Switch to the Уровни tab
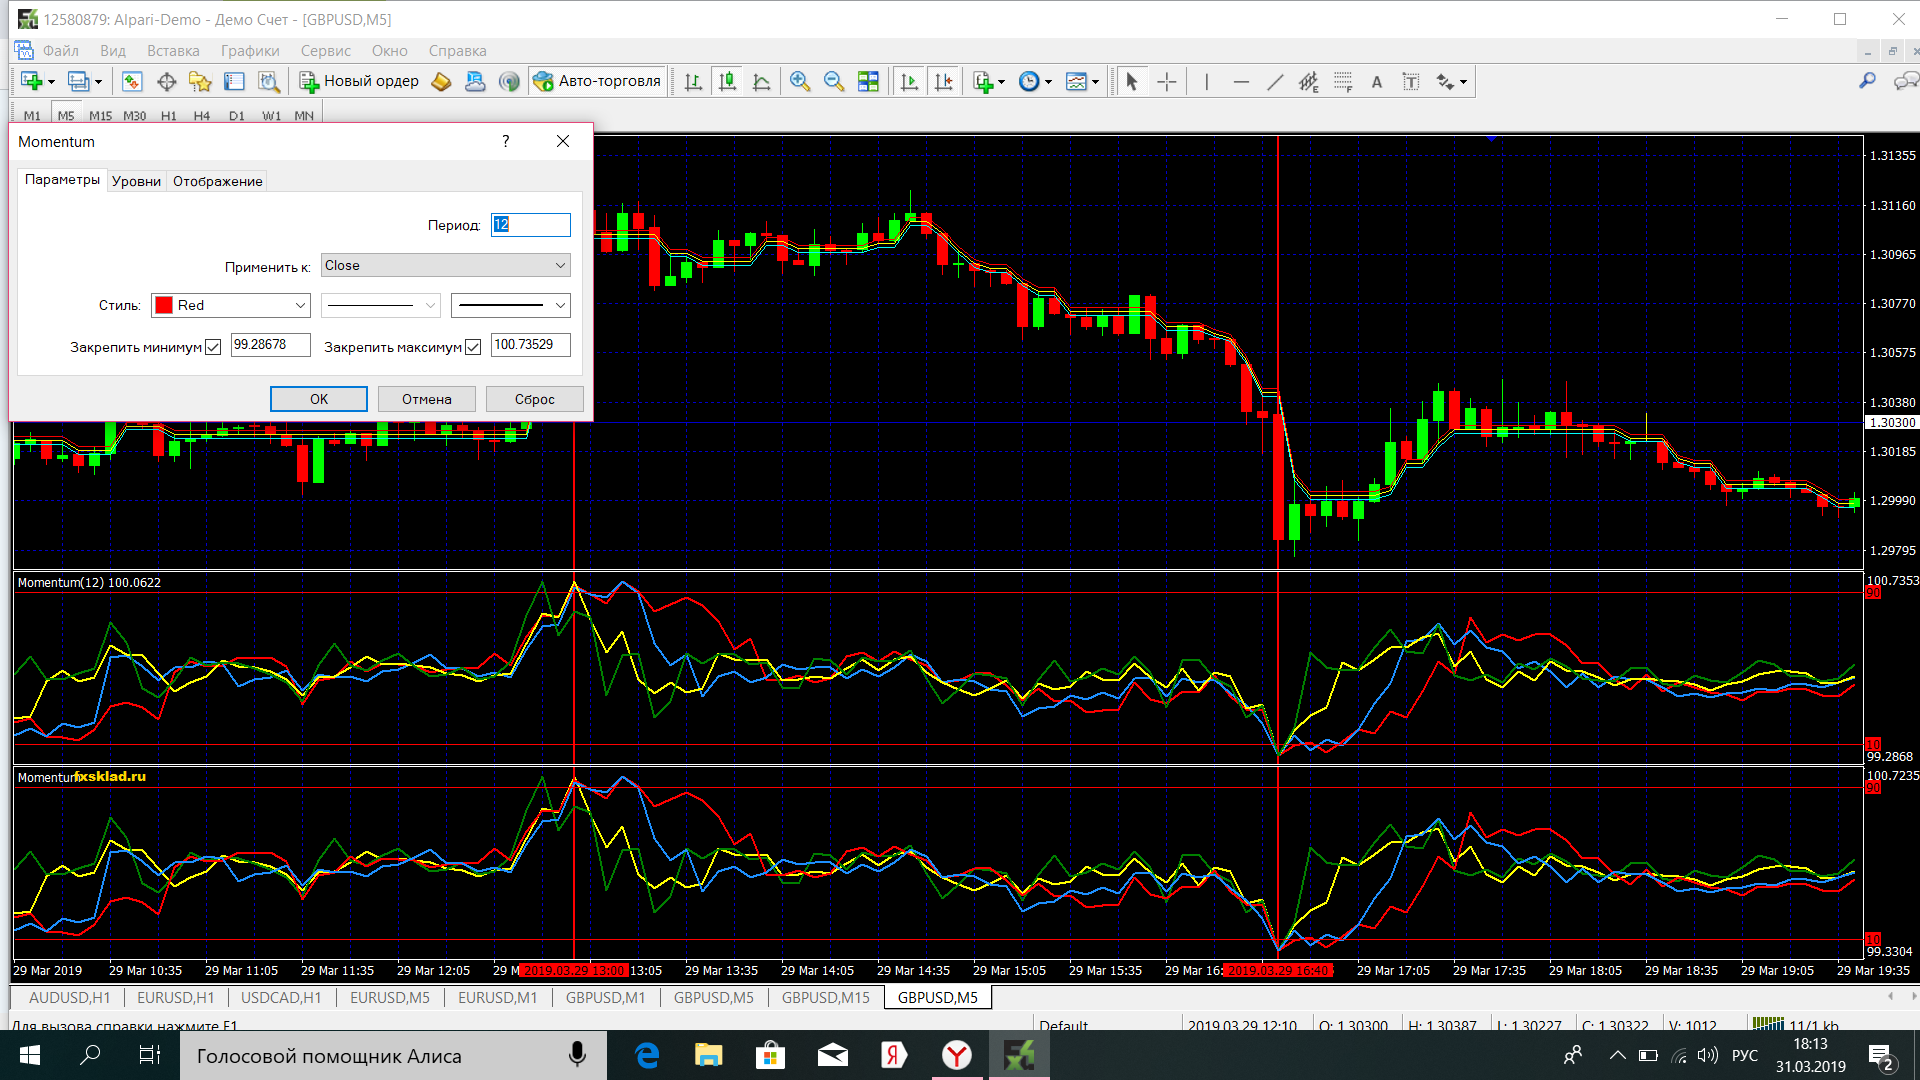This screenshot has width=1920, height=1080. [136, 181]
